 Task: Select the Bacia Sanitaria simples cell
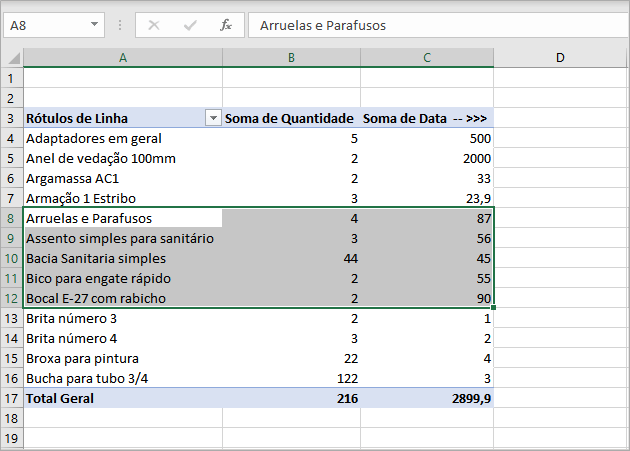click(123, 258)
